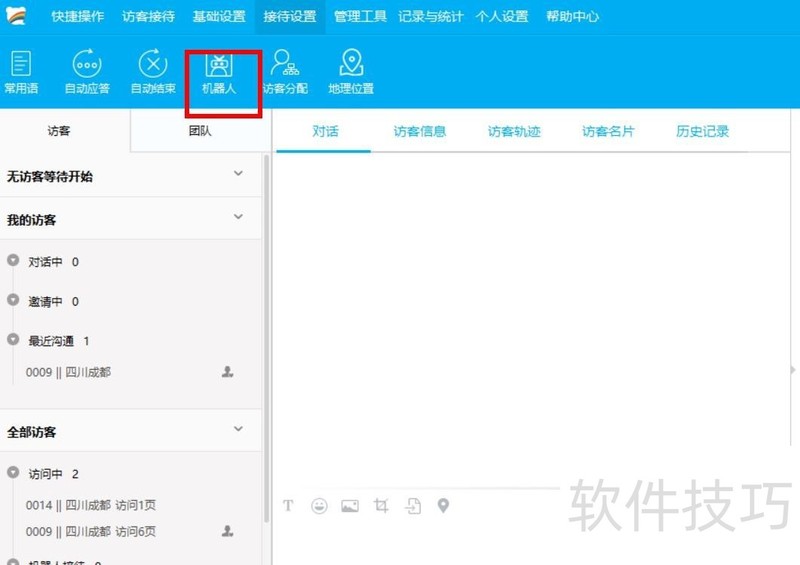Open the 访客接待 menu
Image resolution: width=800 pixels, height=565 pixels.
(x=148, y=16)
